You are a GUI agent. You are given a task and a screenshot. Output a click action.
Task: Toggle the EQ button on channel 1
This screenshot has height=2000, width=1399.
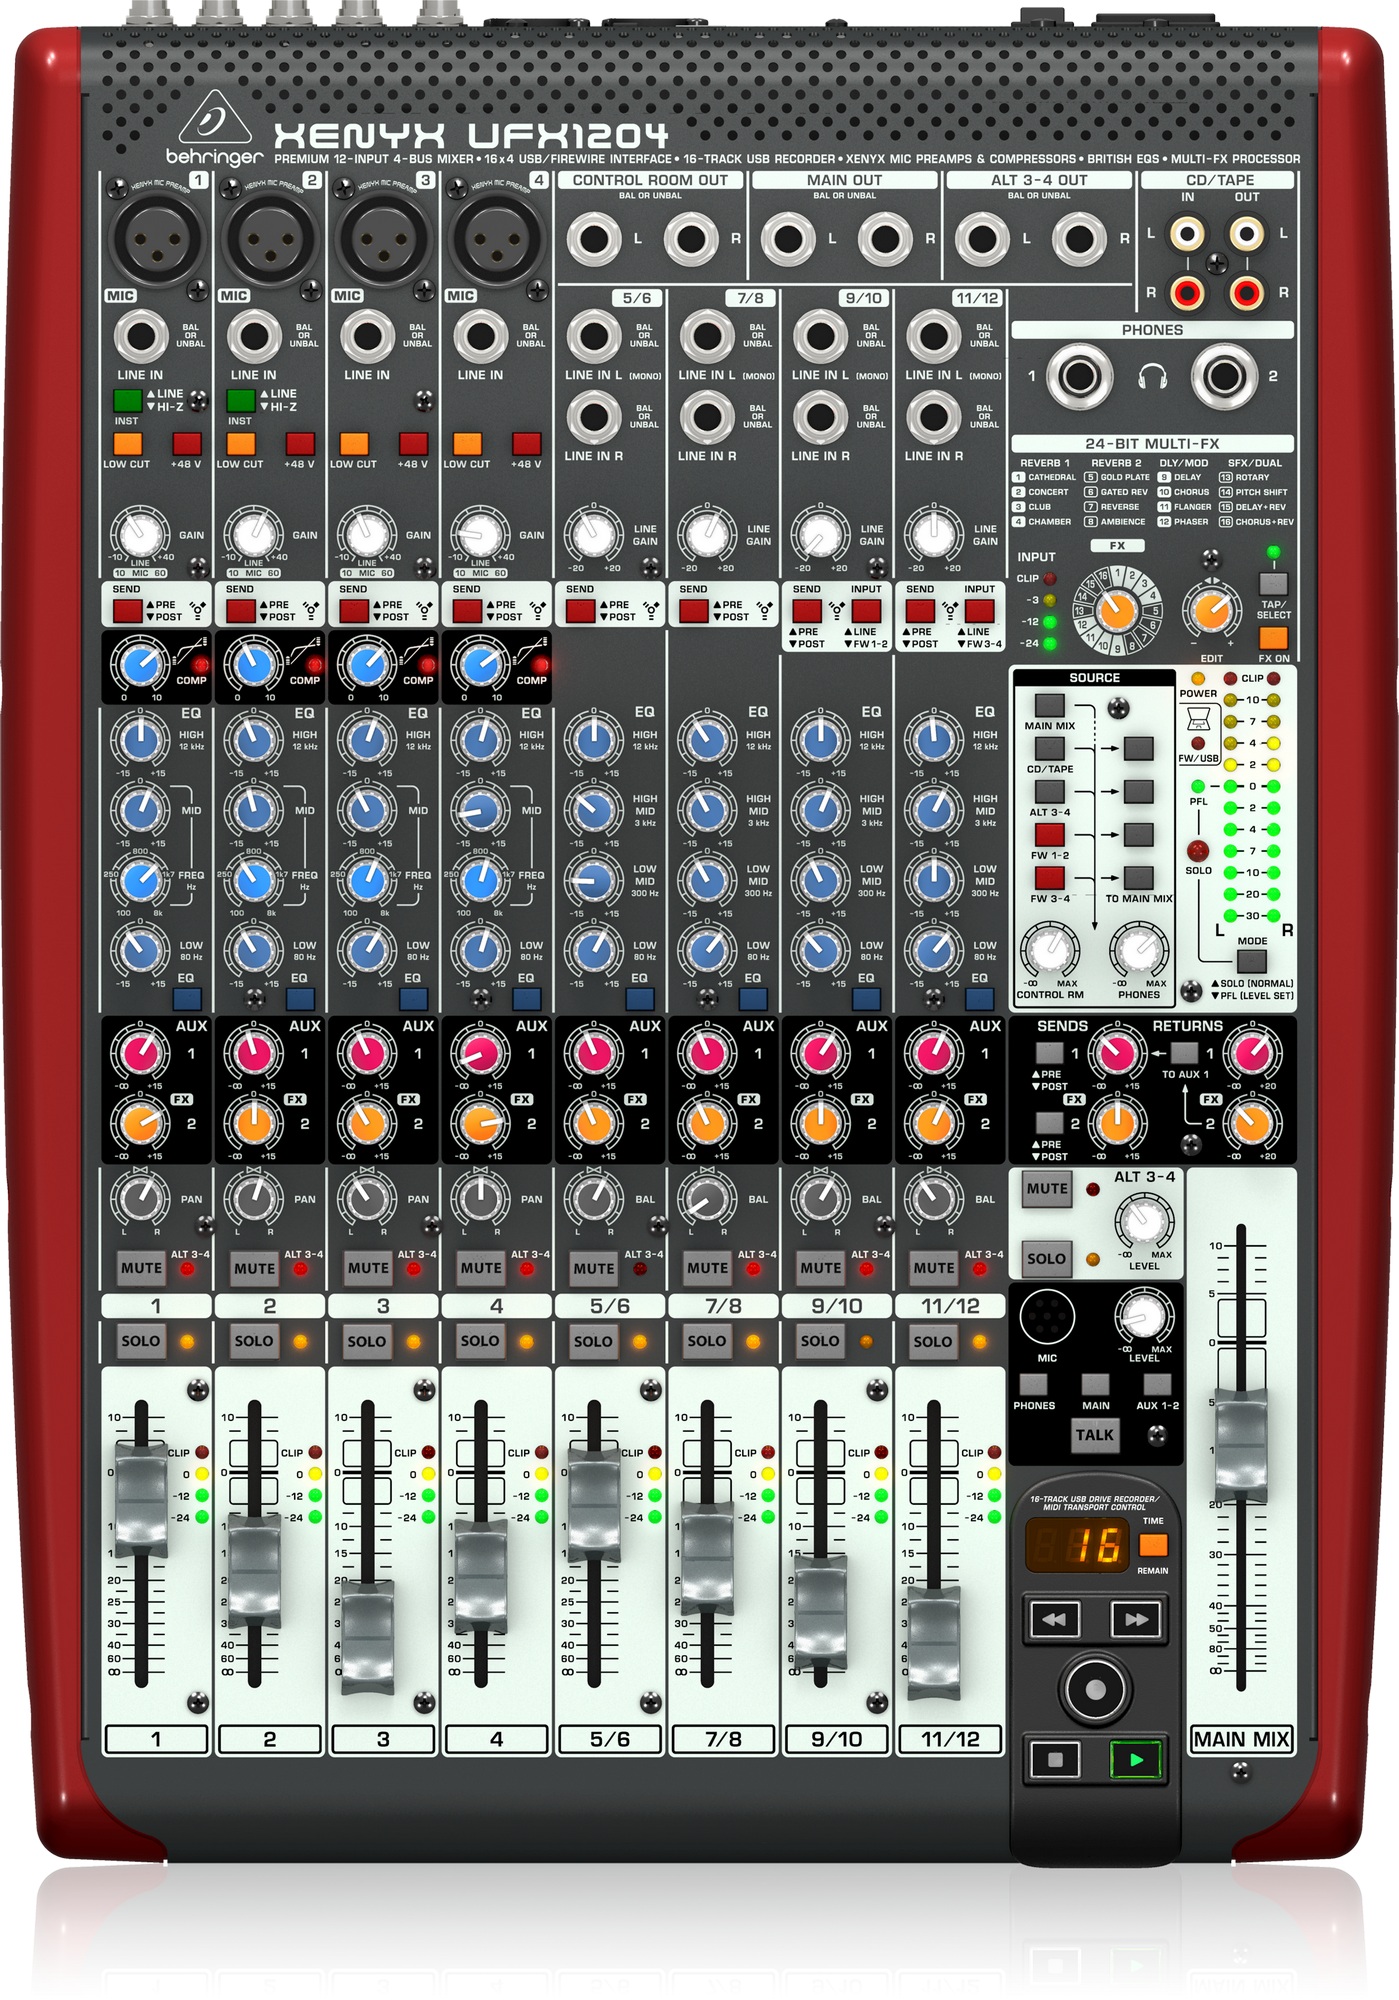click(x=187, y=998)
